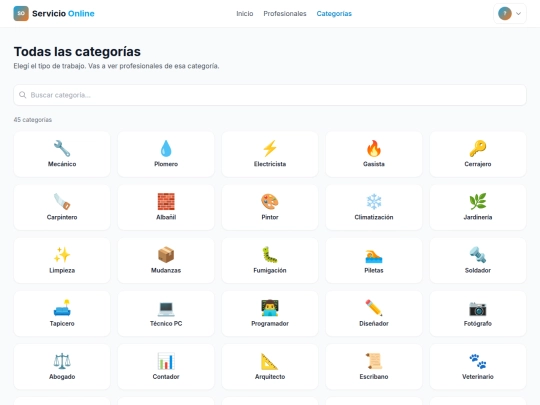Open the Programador technologist category
The width and height of the screenshot is (540, 405).
tap(270, 314)
